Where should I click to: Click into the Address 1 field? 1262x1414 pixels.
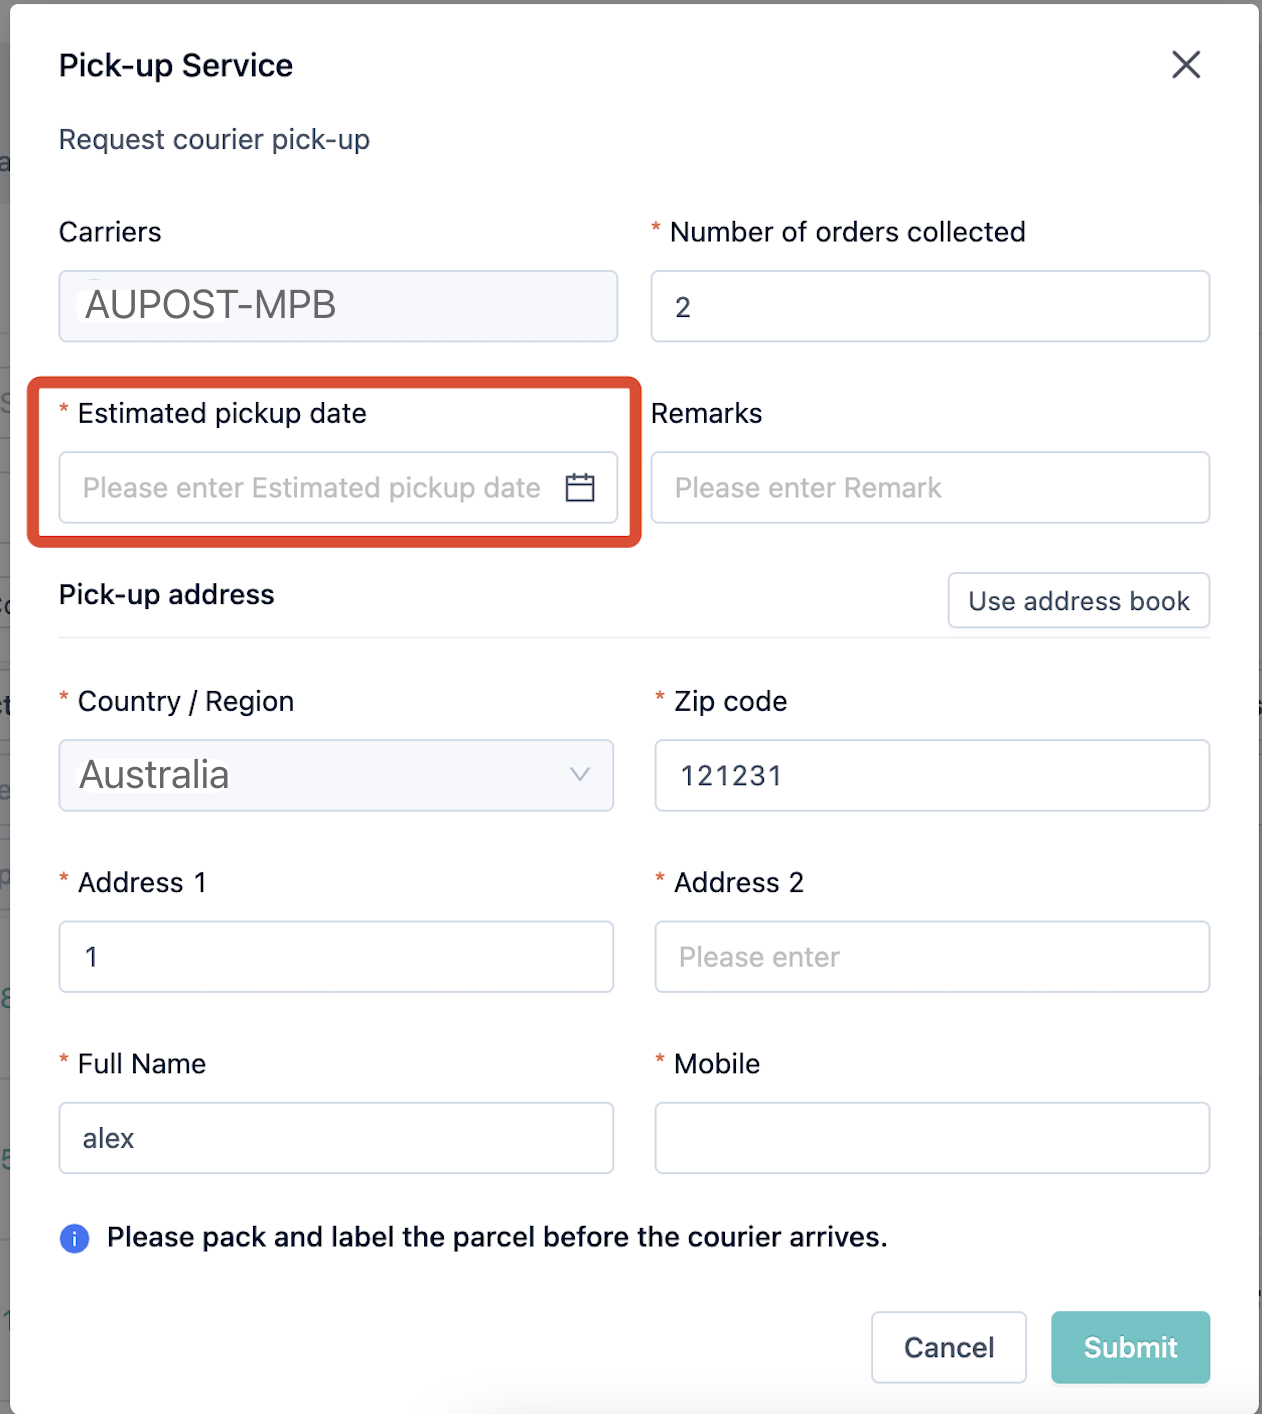(336, 957)
